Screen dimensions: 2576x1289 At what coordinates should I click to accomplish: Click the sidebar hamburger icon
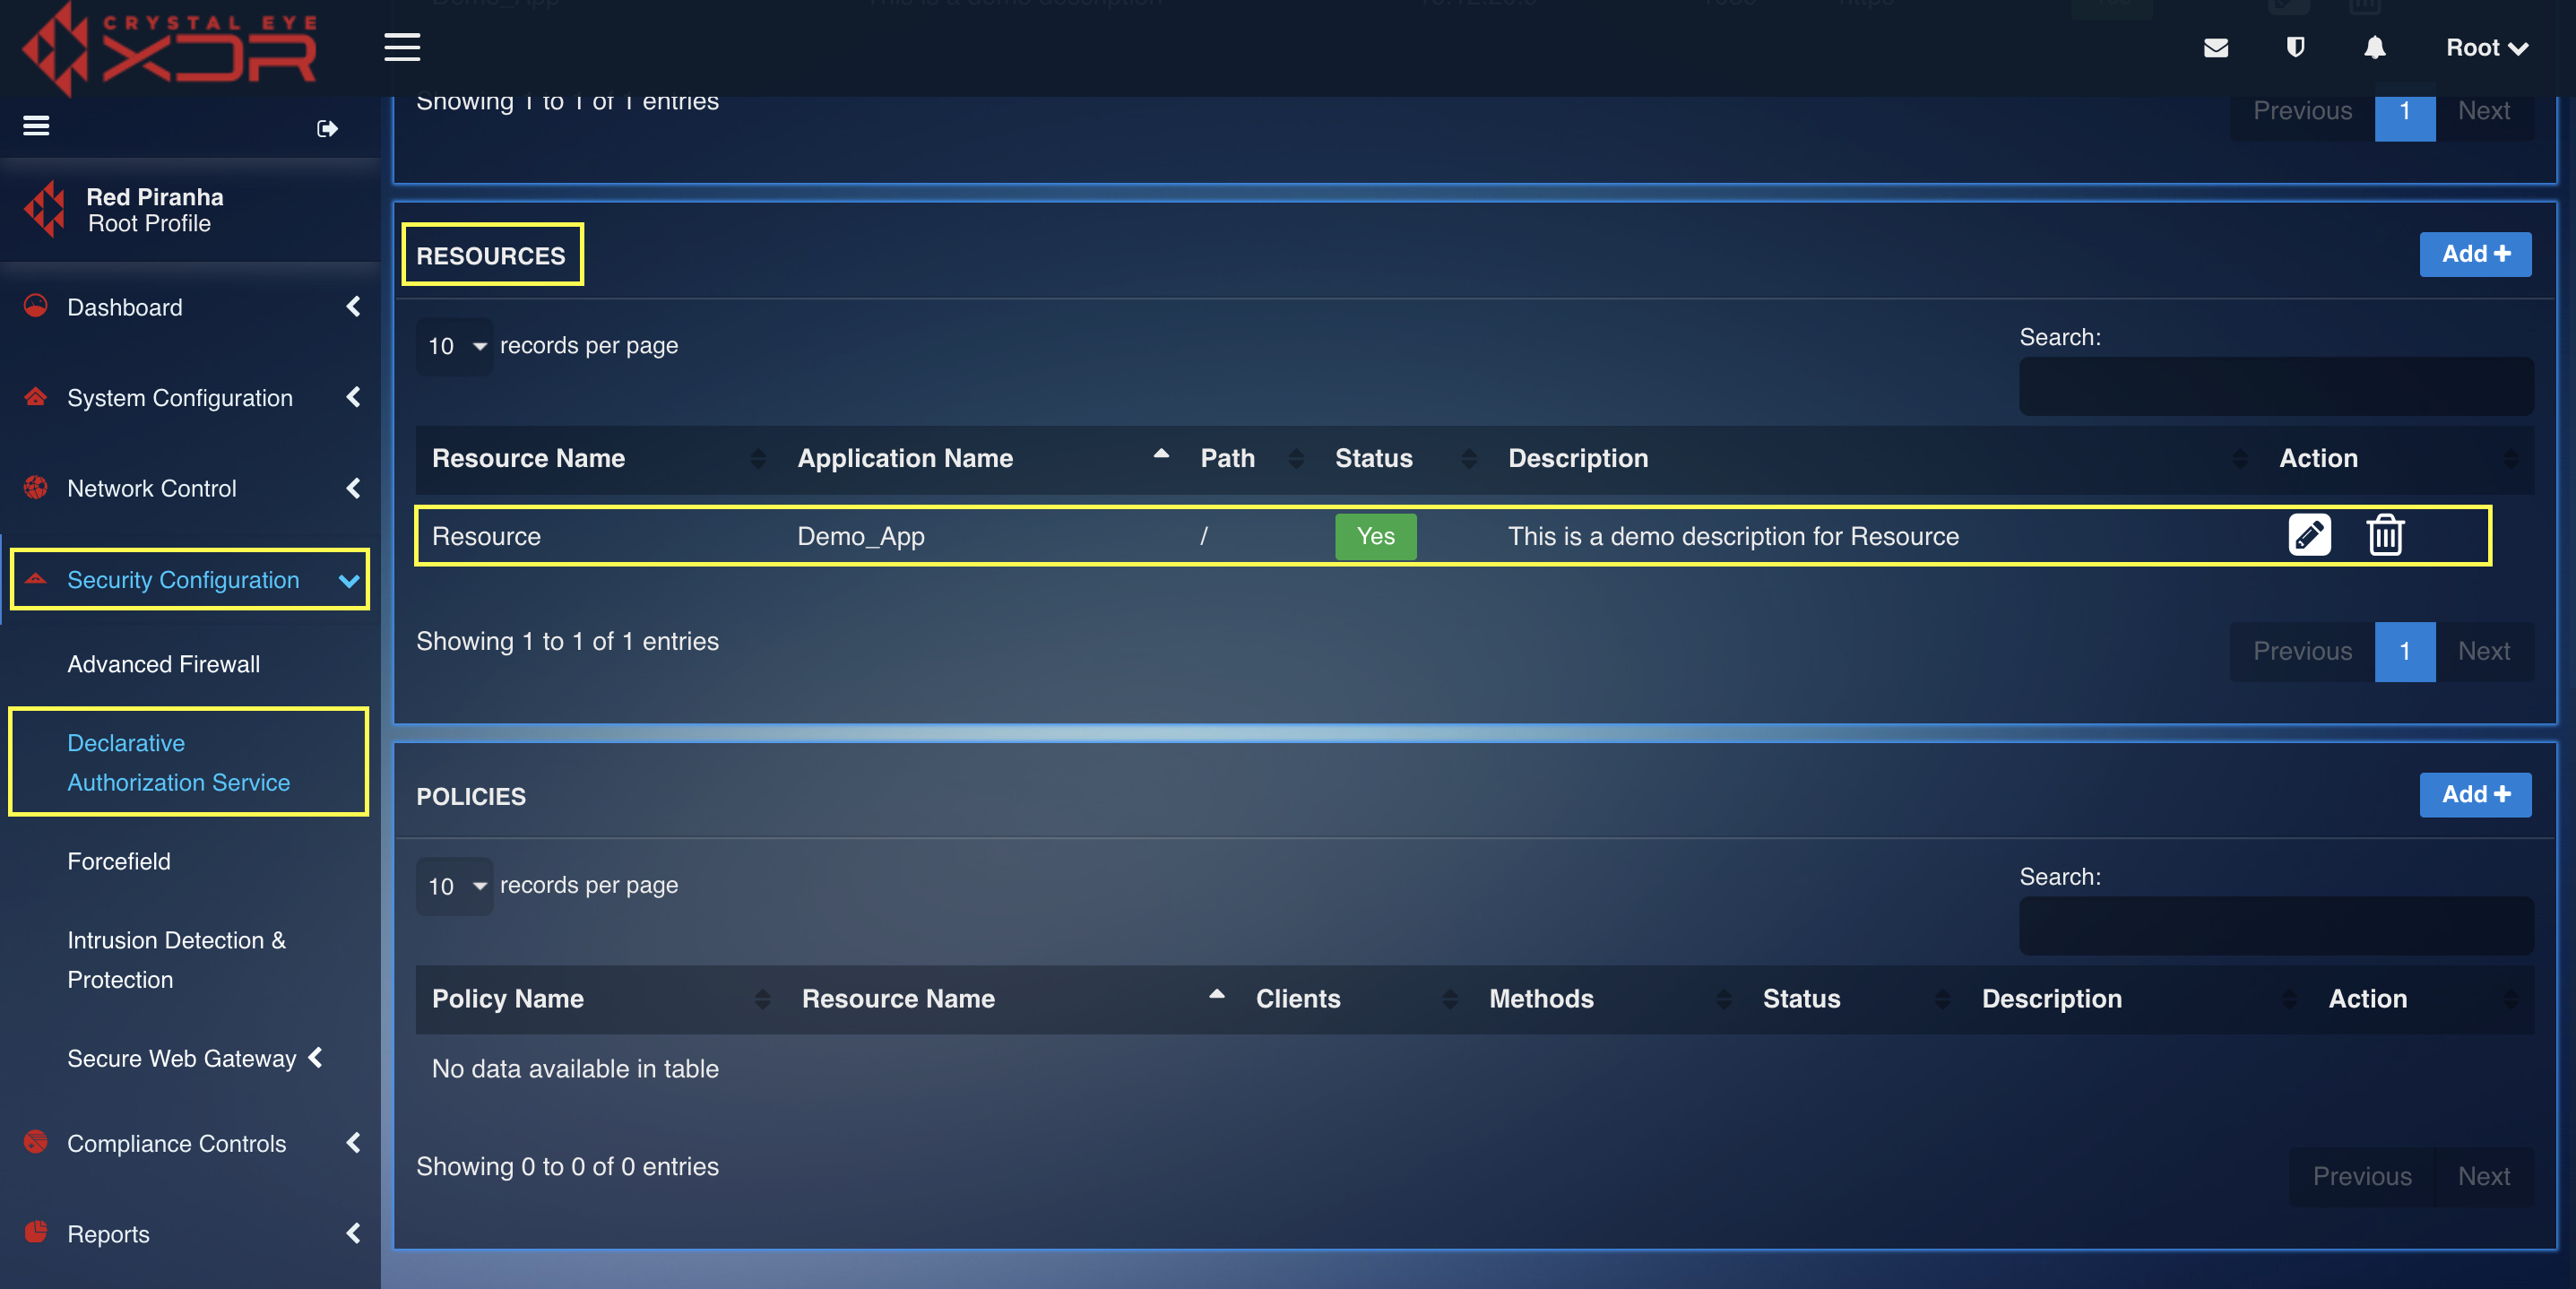(36, 126)
